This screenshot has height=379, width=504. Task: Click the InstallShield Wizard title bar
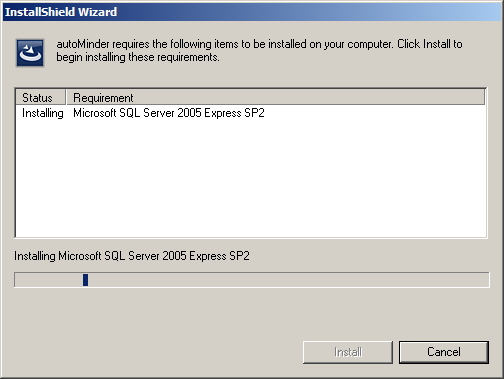coord(252,12)
